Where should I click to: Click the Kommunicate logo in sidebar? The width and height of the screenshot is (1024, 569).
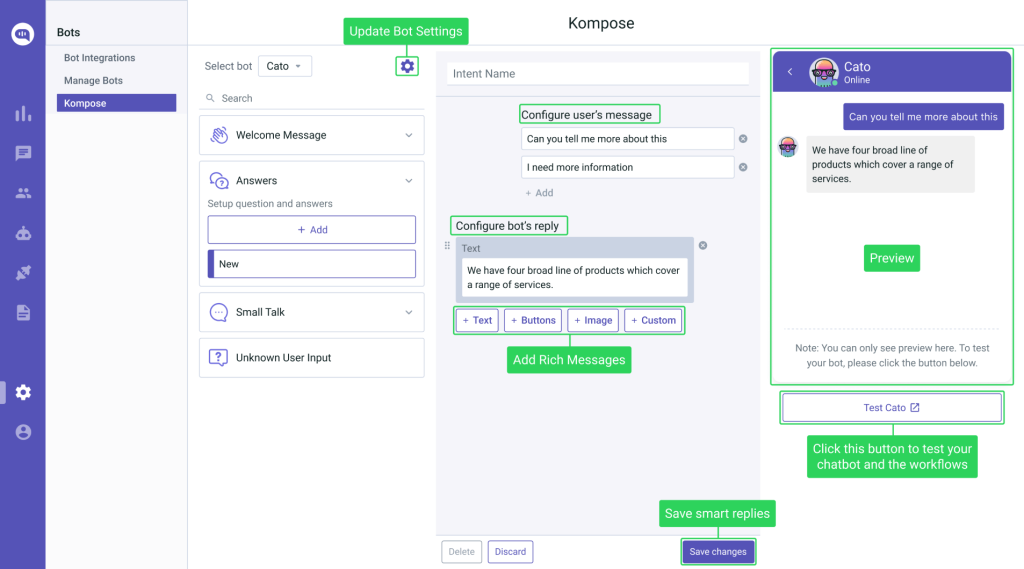22,34
